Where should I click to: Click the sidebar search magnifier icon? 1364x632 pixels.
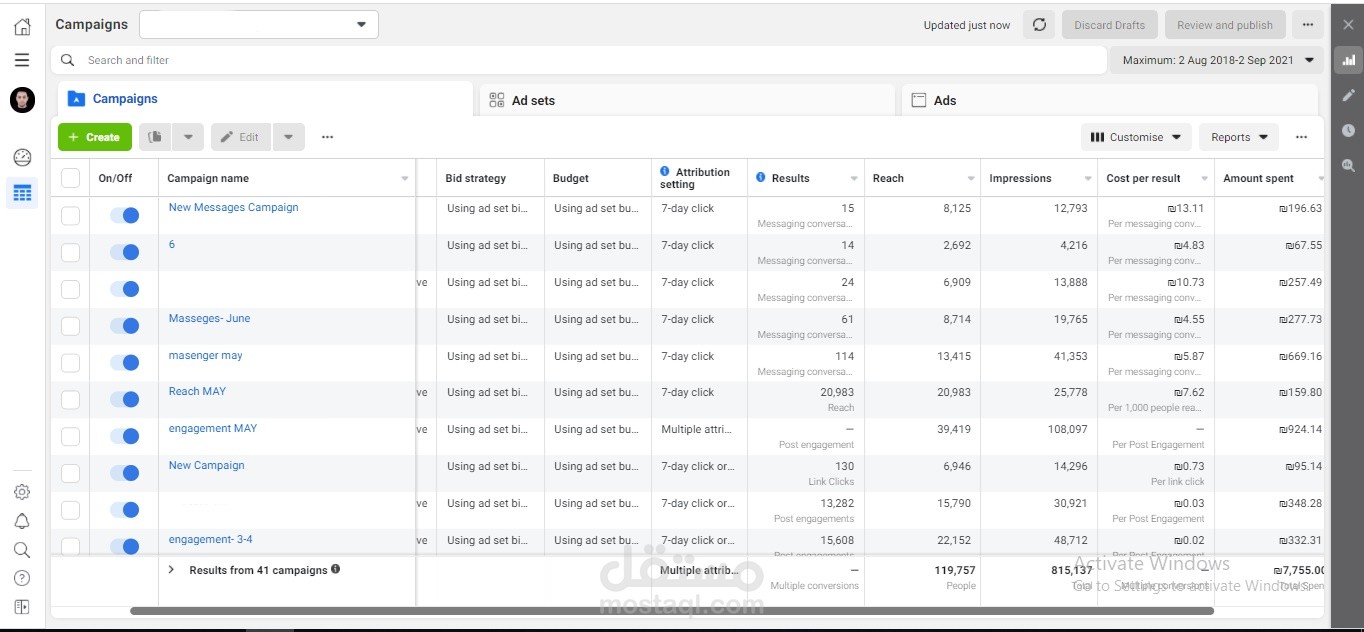pos(22,550)
